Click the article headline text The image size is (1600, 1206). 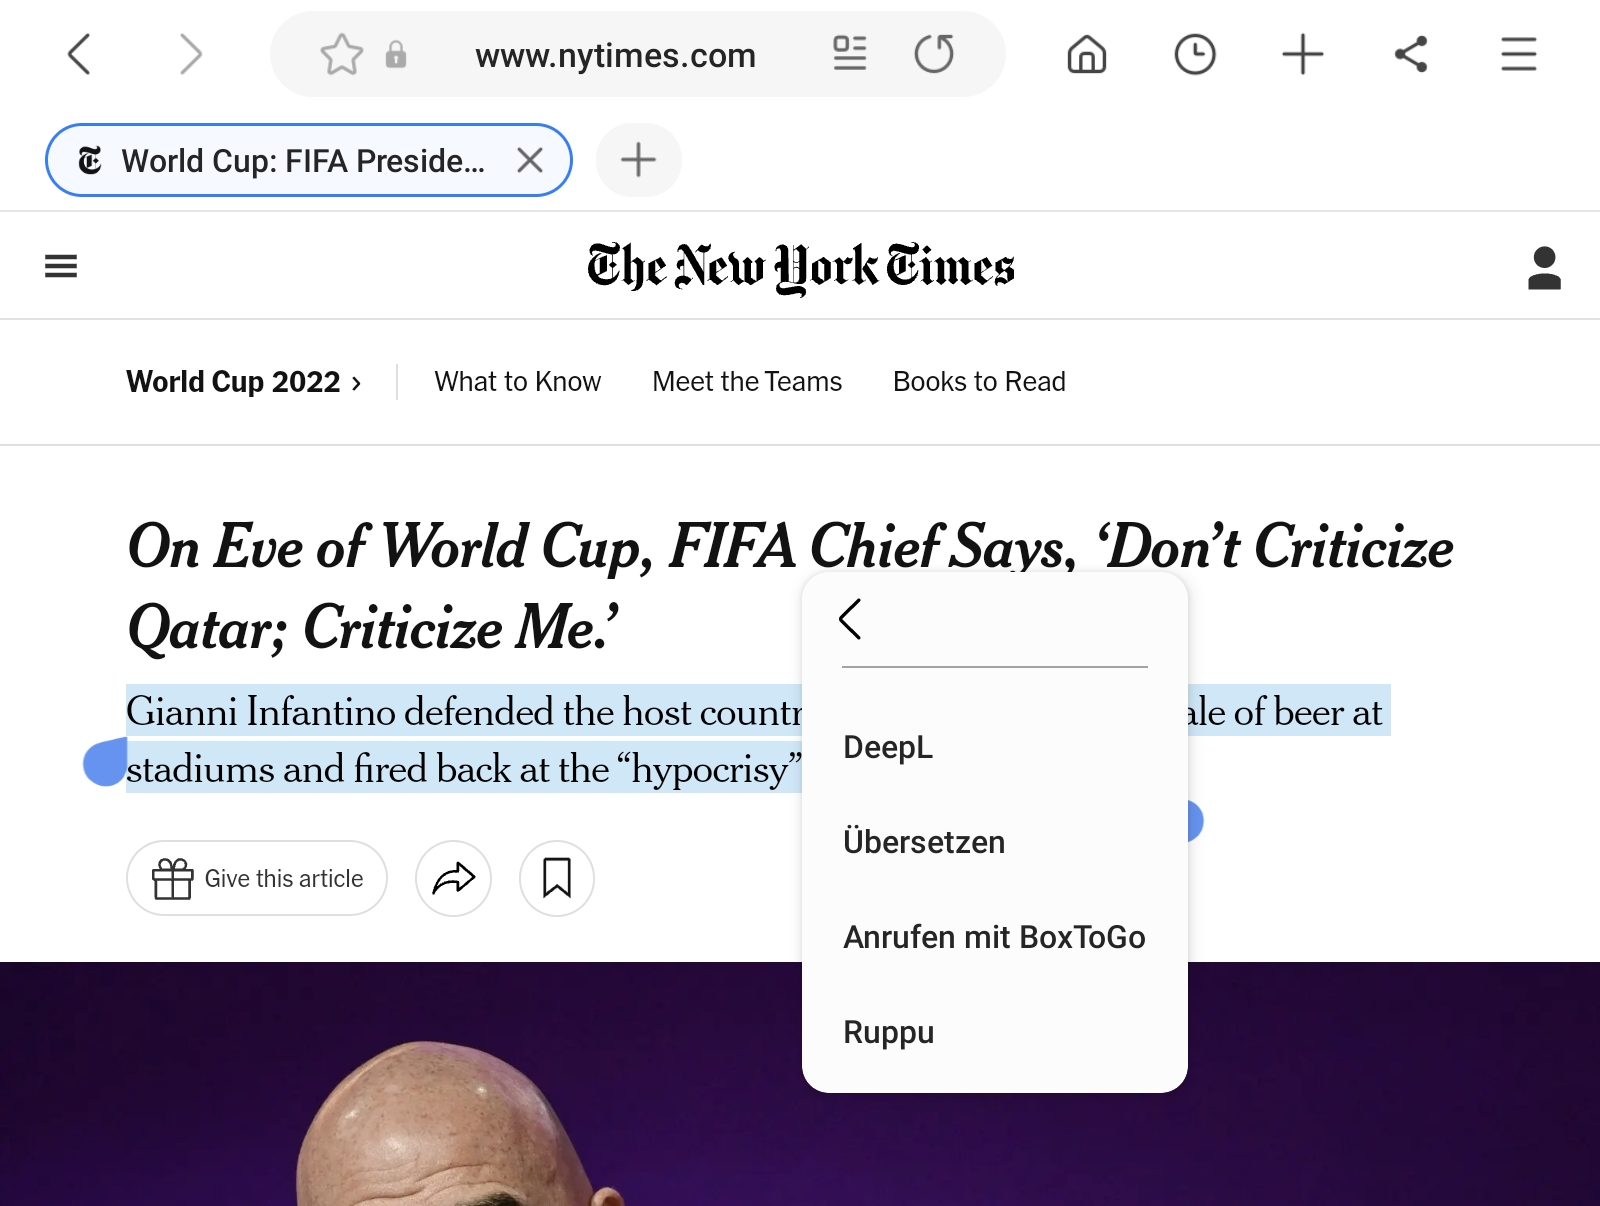pyautogui.click(x=790, y=587)
